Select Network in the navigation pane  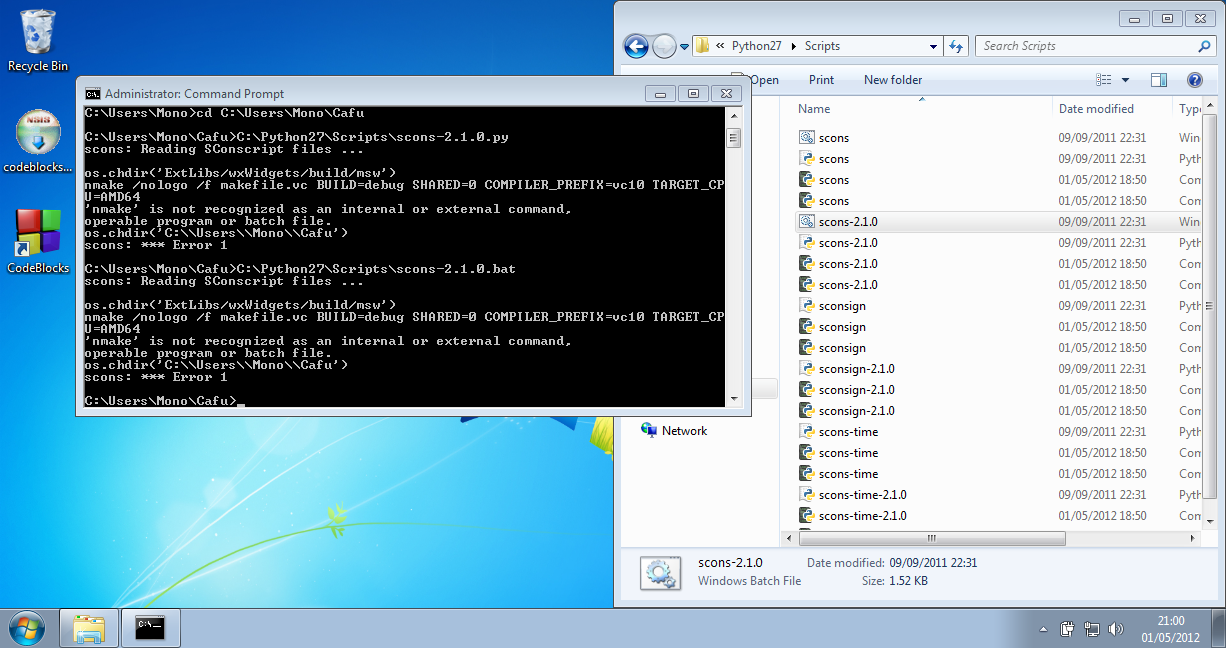[x=684, y=431]
